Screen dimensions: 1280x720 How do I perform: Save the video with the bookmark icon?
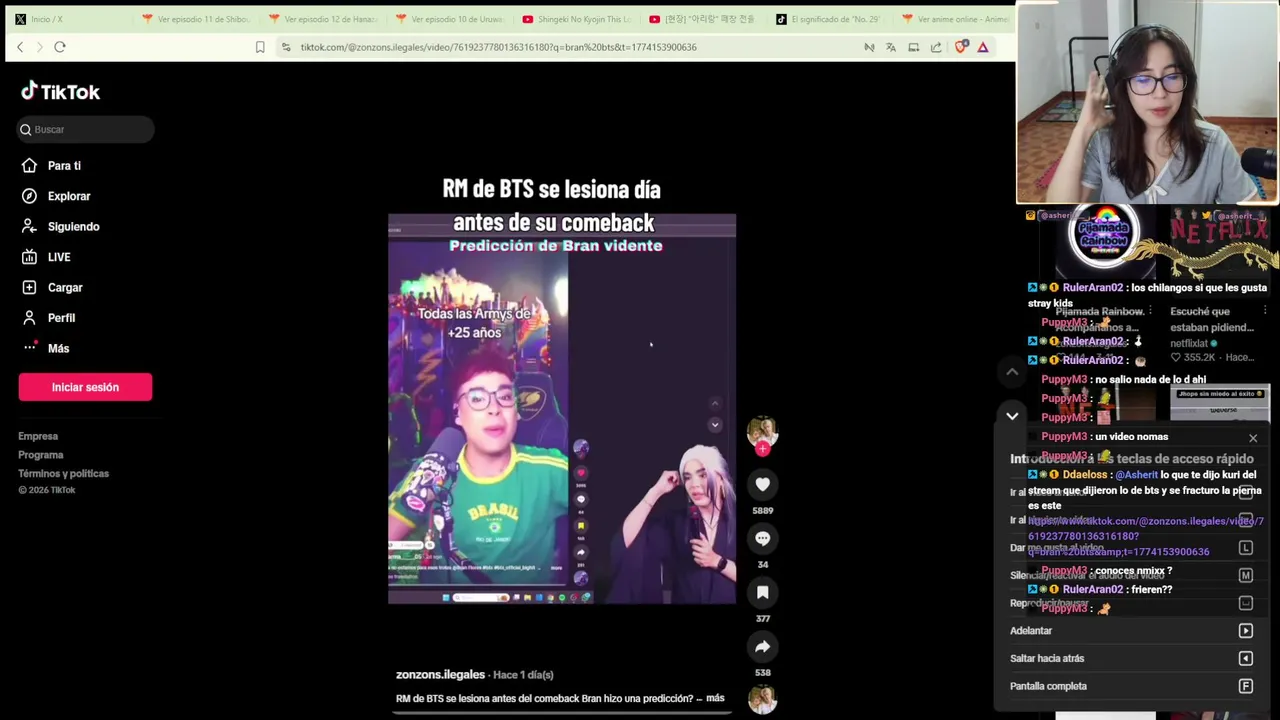click(x=762, y=592)
